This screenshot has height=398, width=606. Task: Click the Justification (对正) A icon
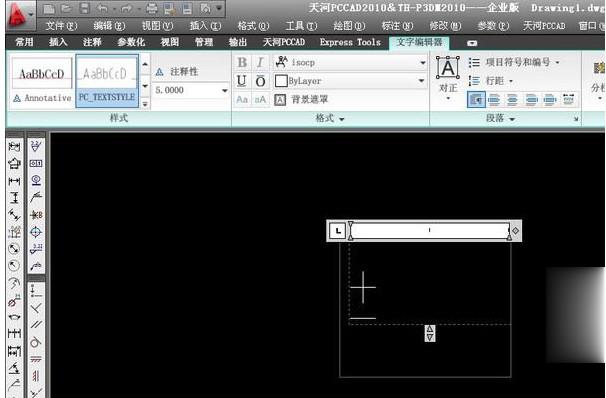pos(448,68)
